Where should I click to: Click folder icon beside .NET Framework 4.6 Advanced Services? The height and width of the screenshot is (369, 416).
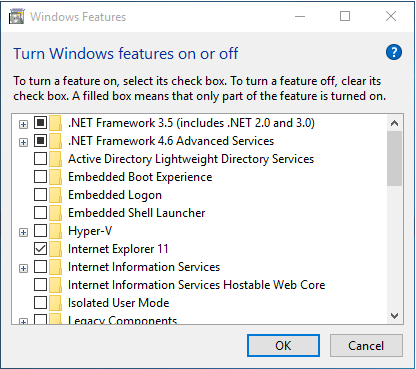(55, 141)
